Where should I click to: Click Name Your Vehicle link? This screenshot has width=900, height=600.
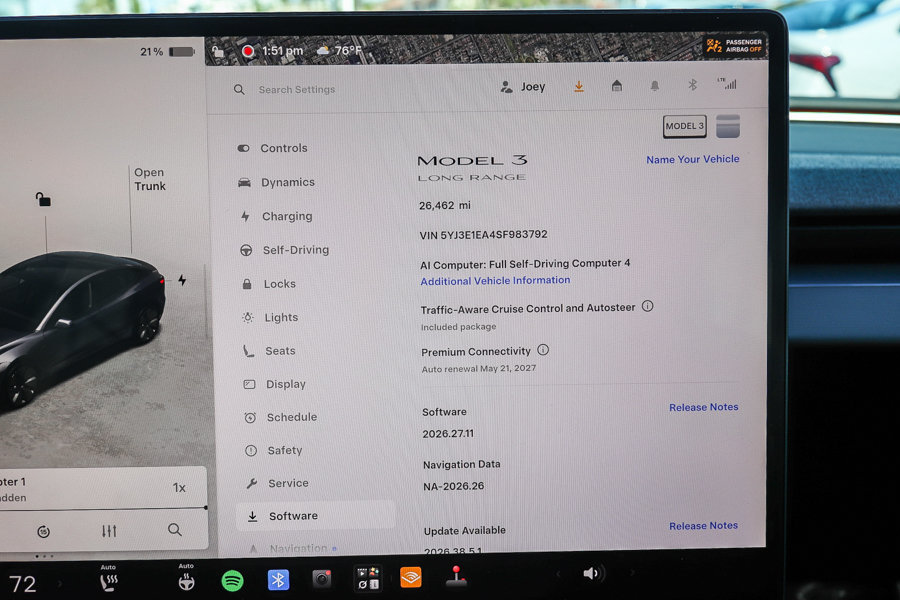[693, 159]
